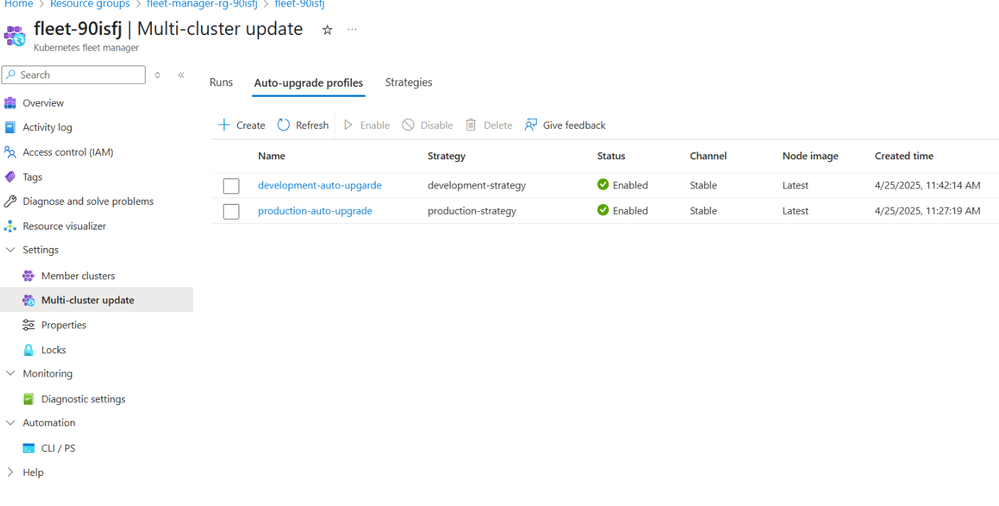Click the Delete trash can icon
Viewport: 999px width, 506px height.
(471, 125)
